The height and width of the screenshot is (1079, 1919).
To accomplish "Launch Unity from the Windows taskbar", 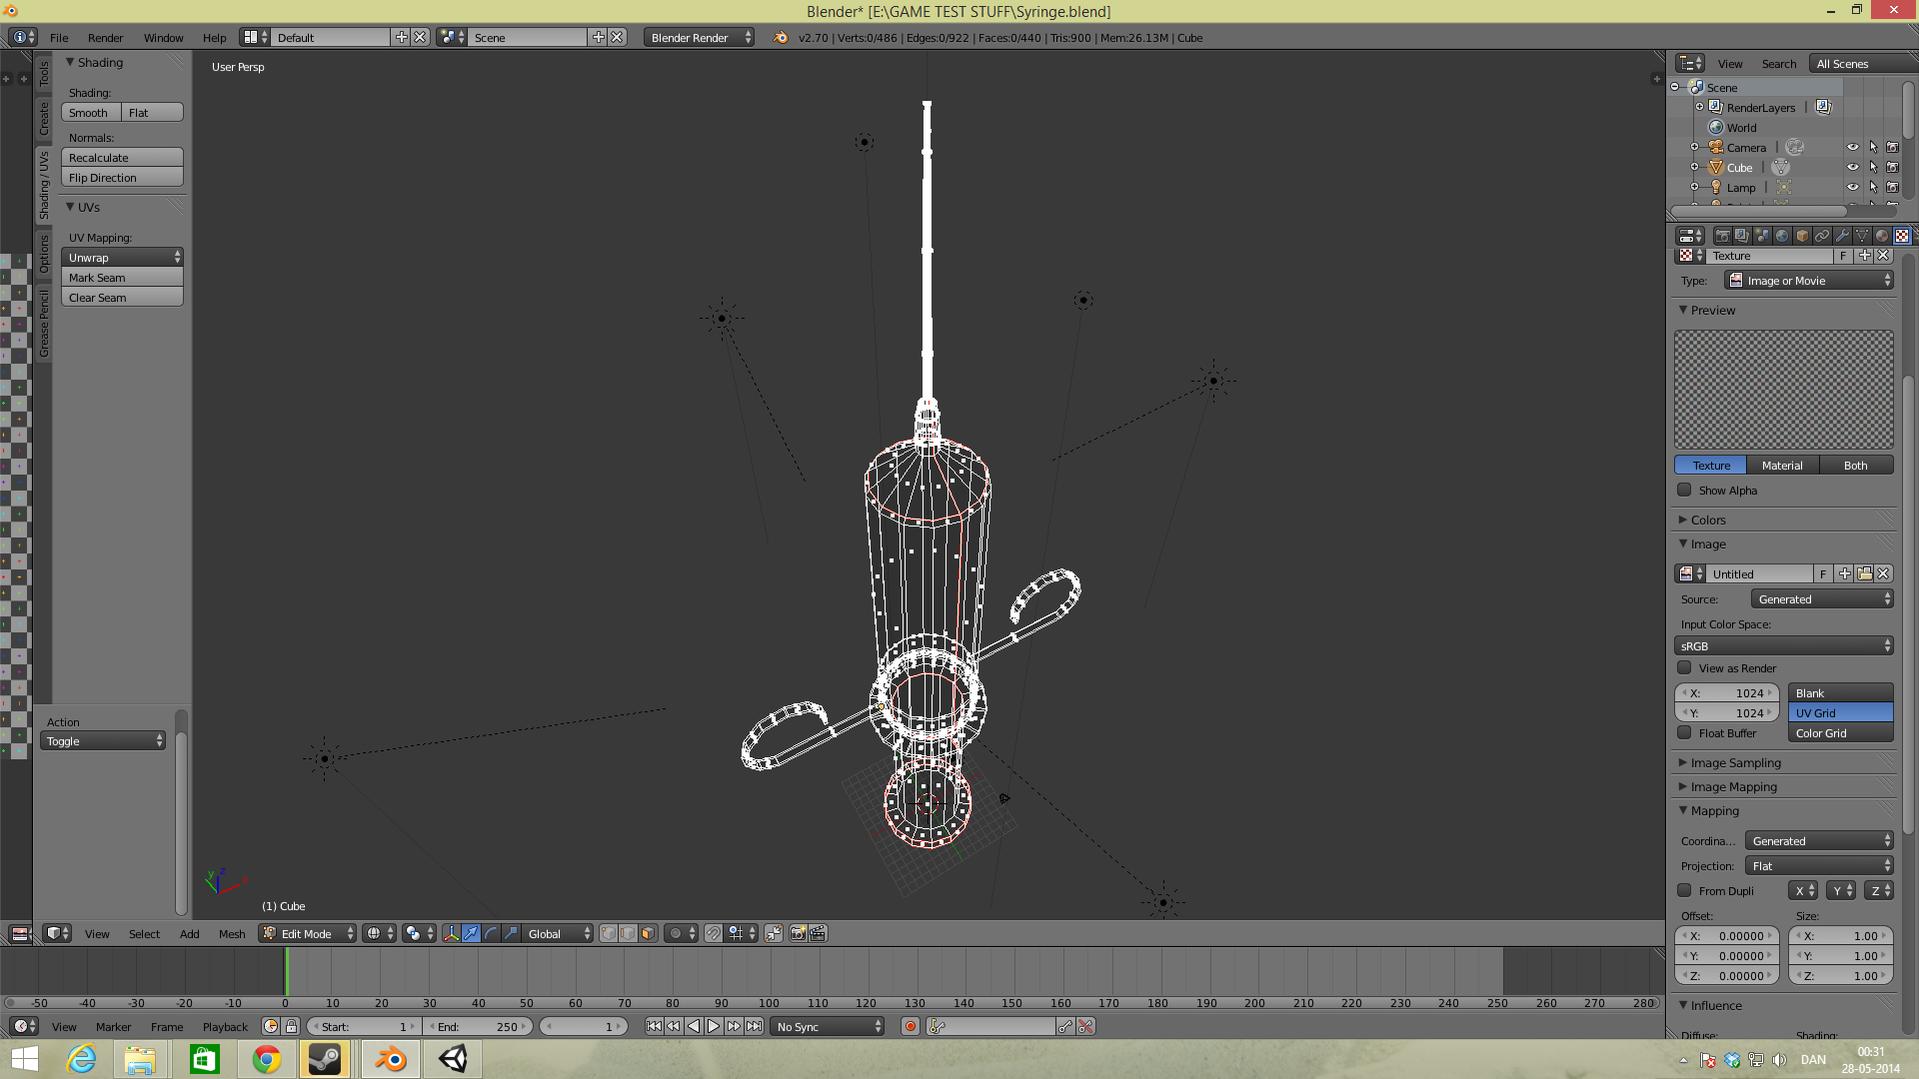I will (453, 1059).
